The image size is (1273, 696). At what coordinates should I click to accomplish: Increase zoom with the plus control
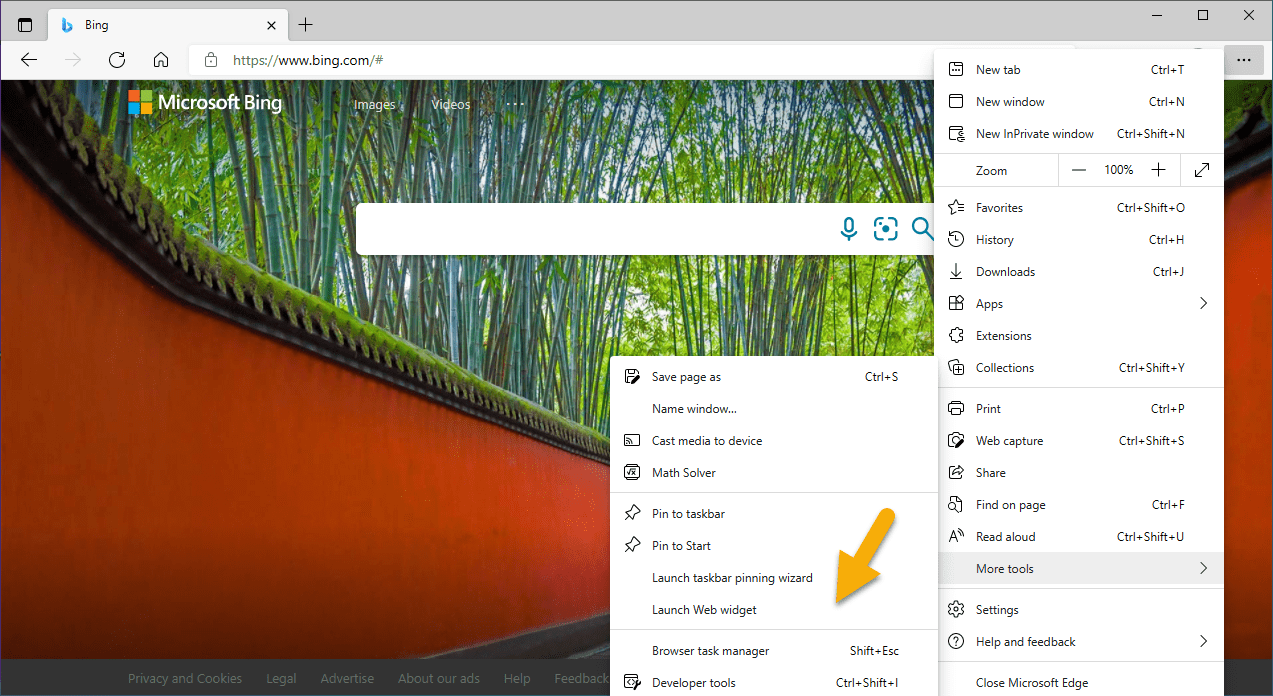1158,169
